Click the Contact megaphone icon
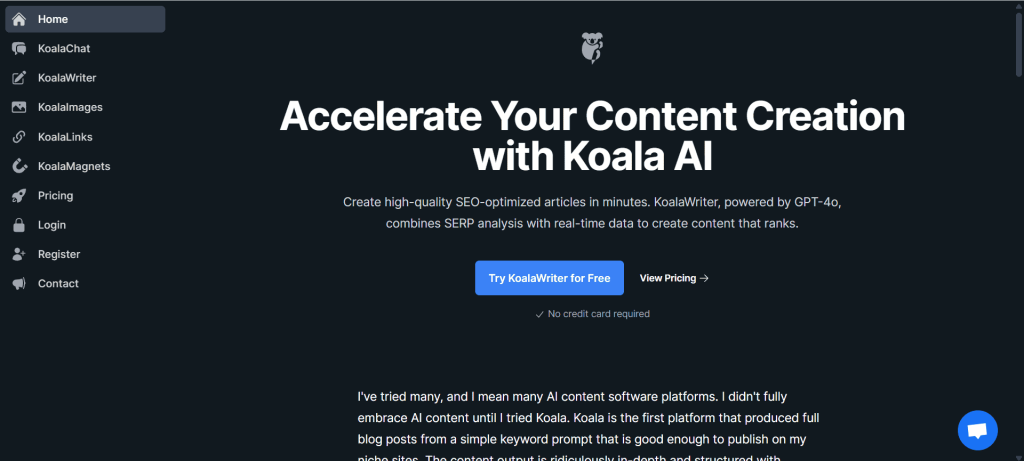The height and width of the screenshot is (461, 1024). (19, 284)
